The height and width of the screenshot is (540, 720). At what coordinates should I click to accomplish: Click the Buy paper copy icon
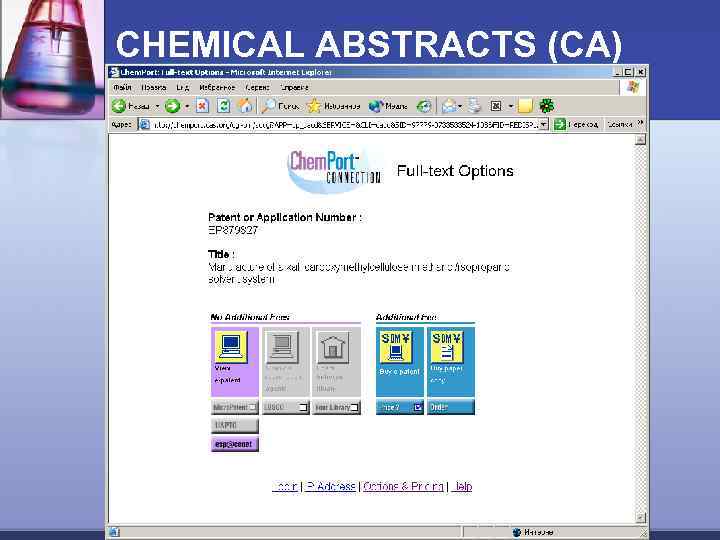pyautogui.click(x=446, y=347)
